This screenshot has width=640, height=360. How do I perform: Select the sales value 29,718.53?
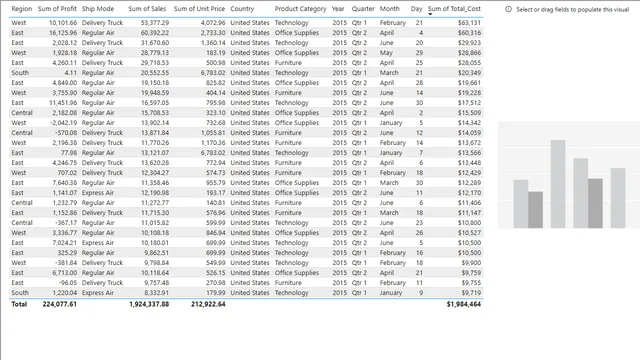coord(155,63)
